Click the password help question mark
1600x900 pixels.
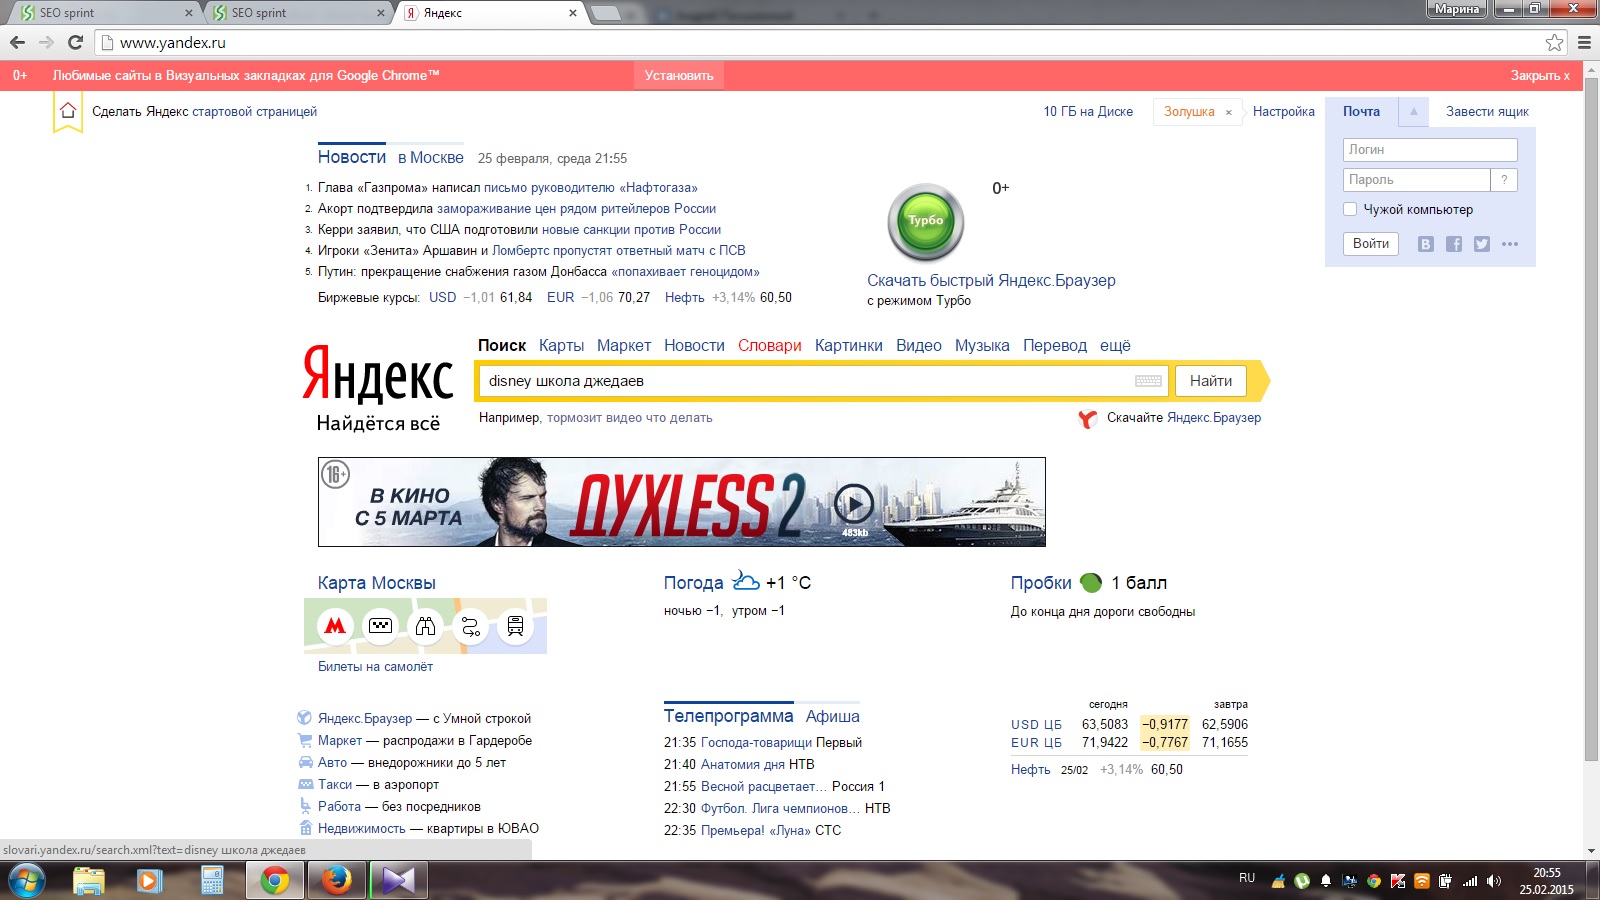click(x=1504, y=180)
